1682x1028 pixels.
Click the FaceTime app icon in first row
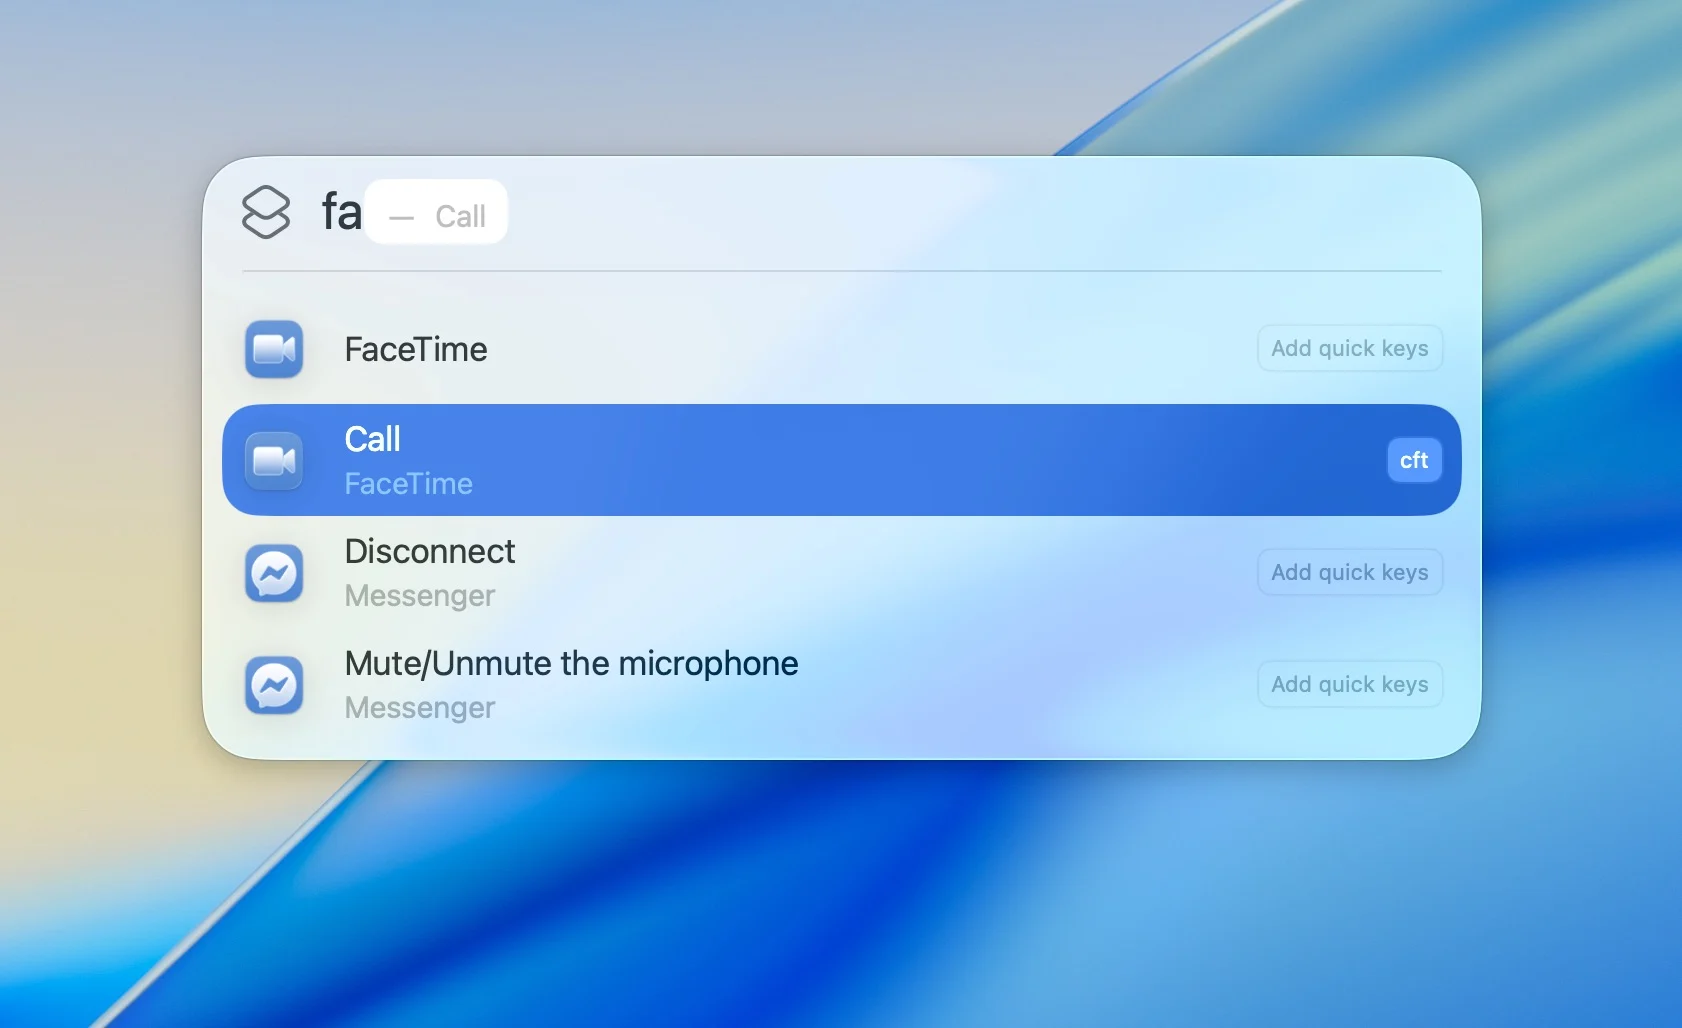click(274, 349)
